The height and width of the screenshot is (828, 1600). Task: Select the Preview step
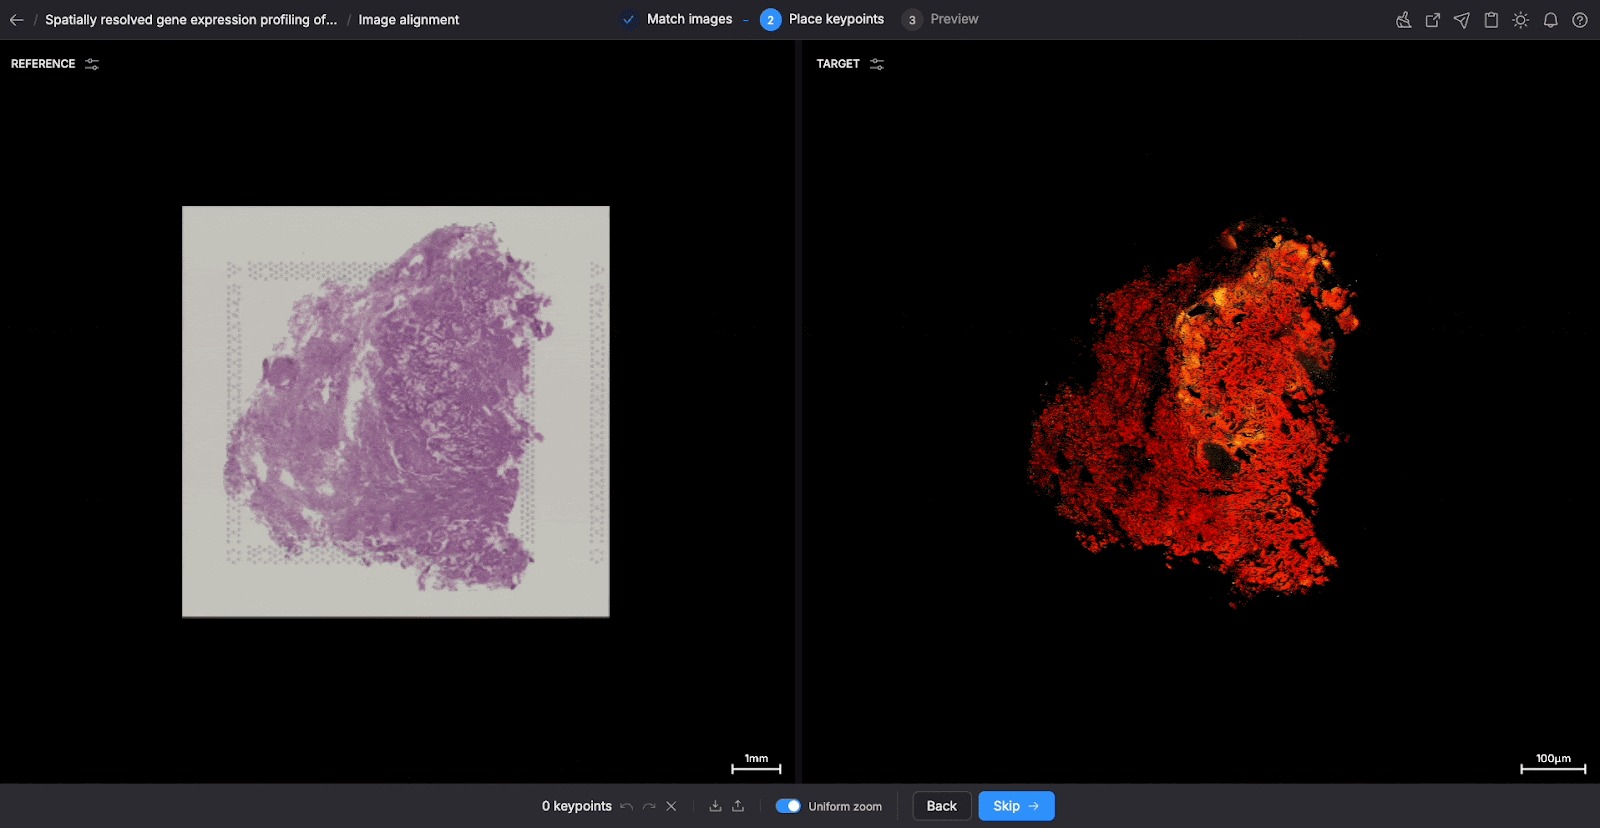(953, 19)
